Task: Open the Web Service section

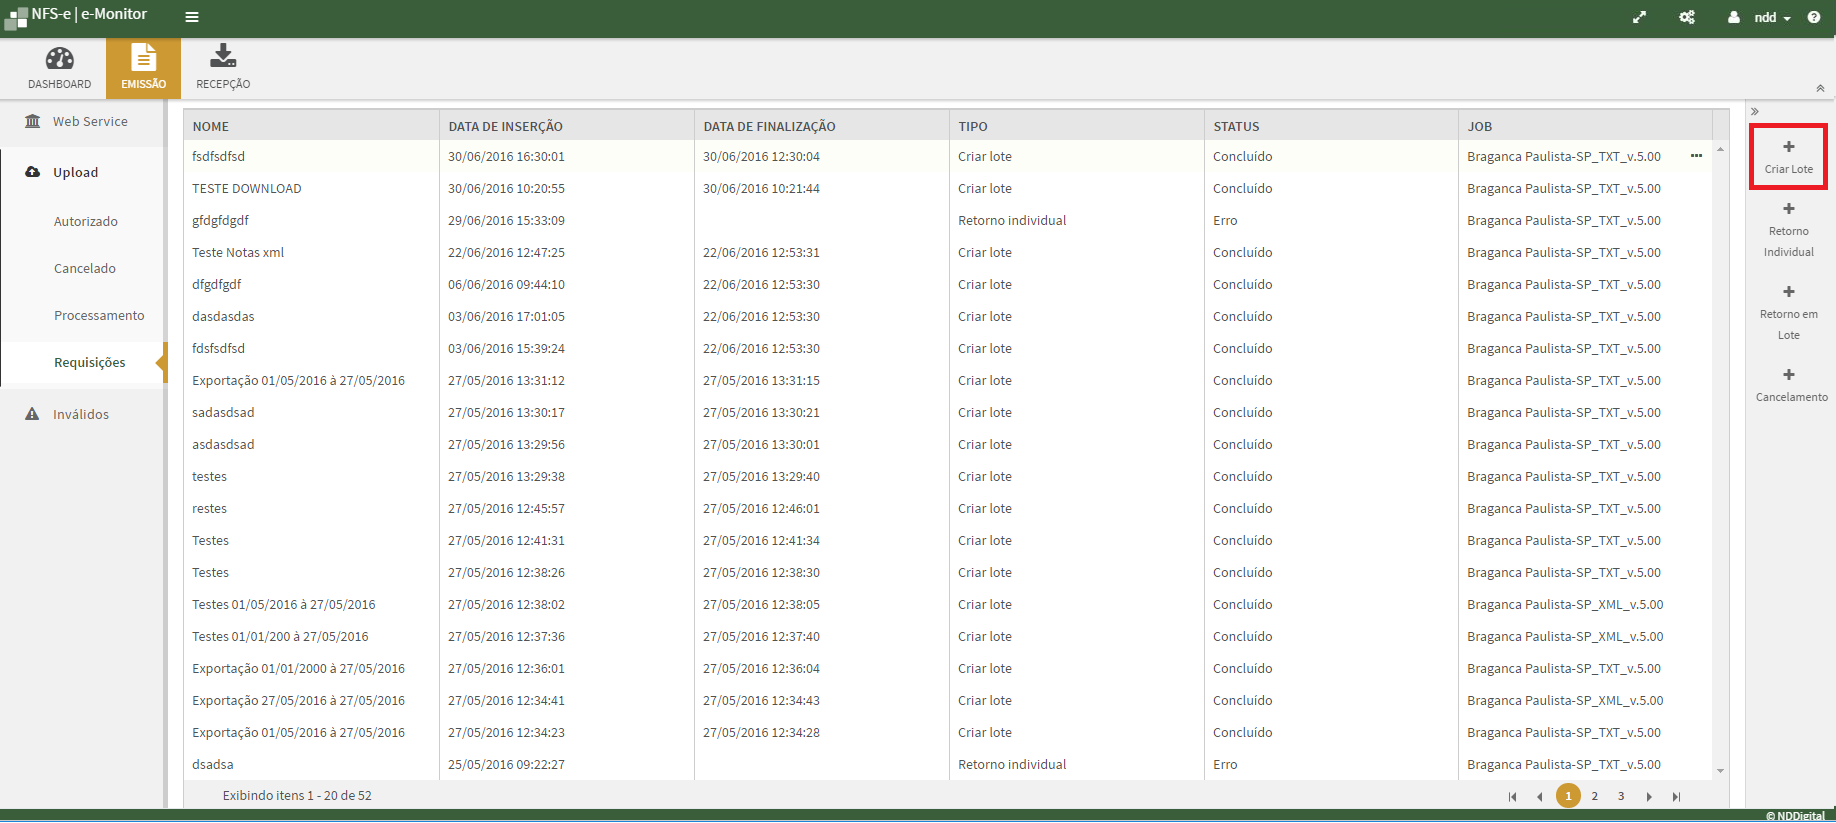Action: click(x=89, y=121)
